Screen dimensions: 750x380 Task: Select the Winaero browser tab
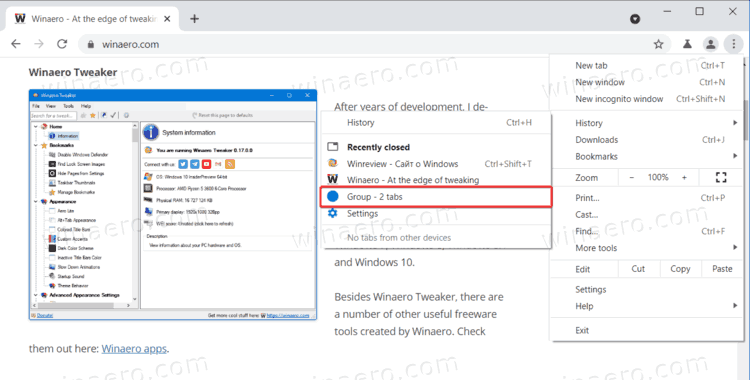coord(92,19)
